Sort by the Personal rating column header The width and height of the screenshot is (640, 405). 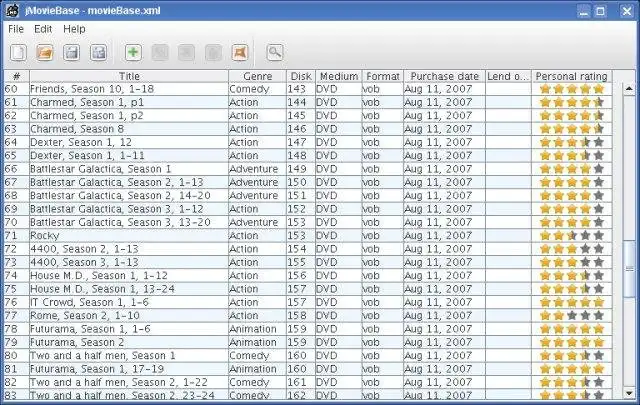[571, 76]
